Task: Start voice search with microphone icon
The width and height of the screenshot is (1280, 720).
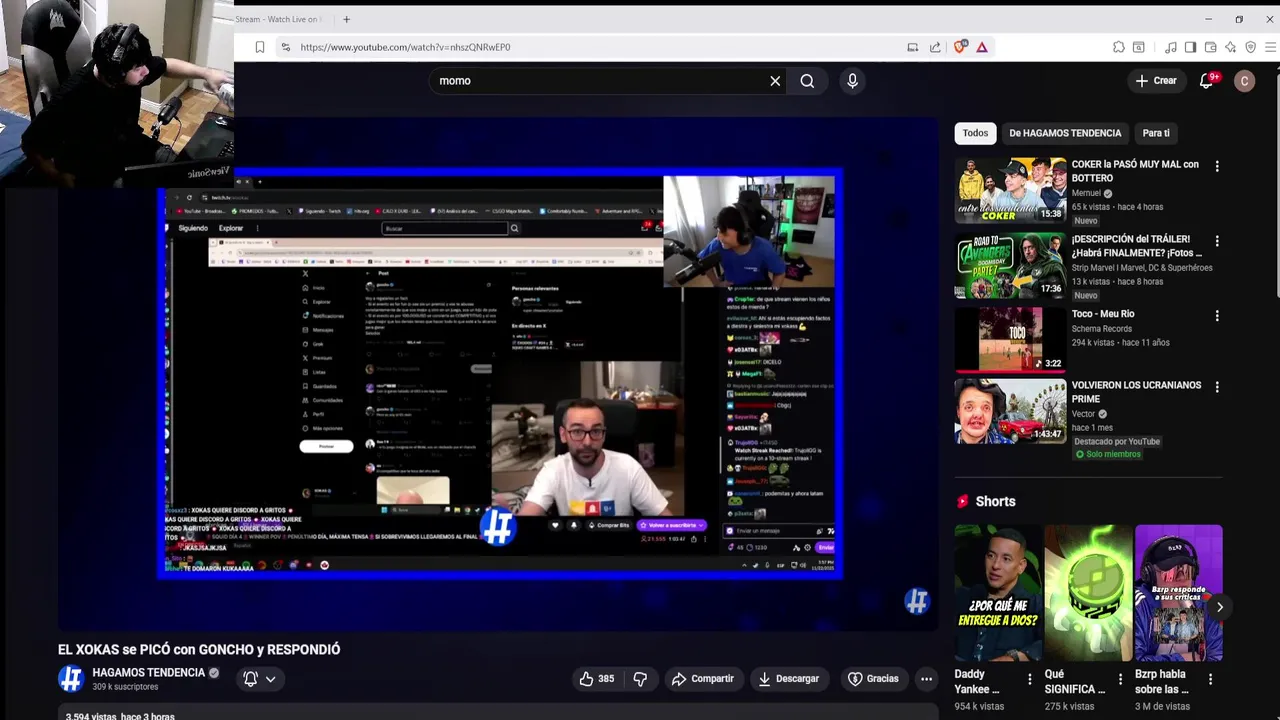Action: 852,81
